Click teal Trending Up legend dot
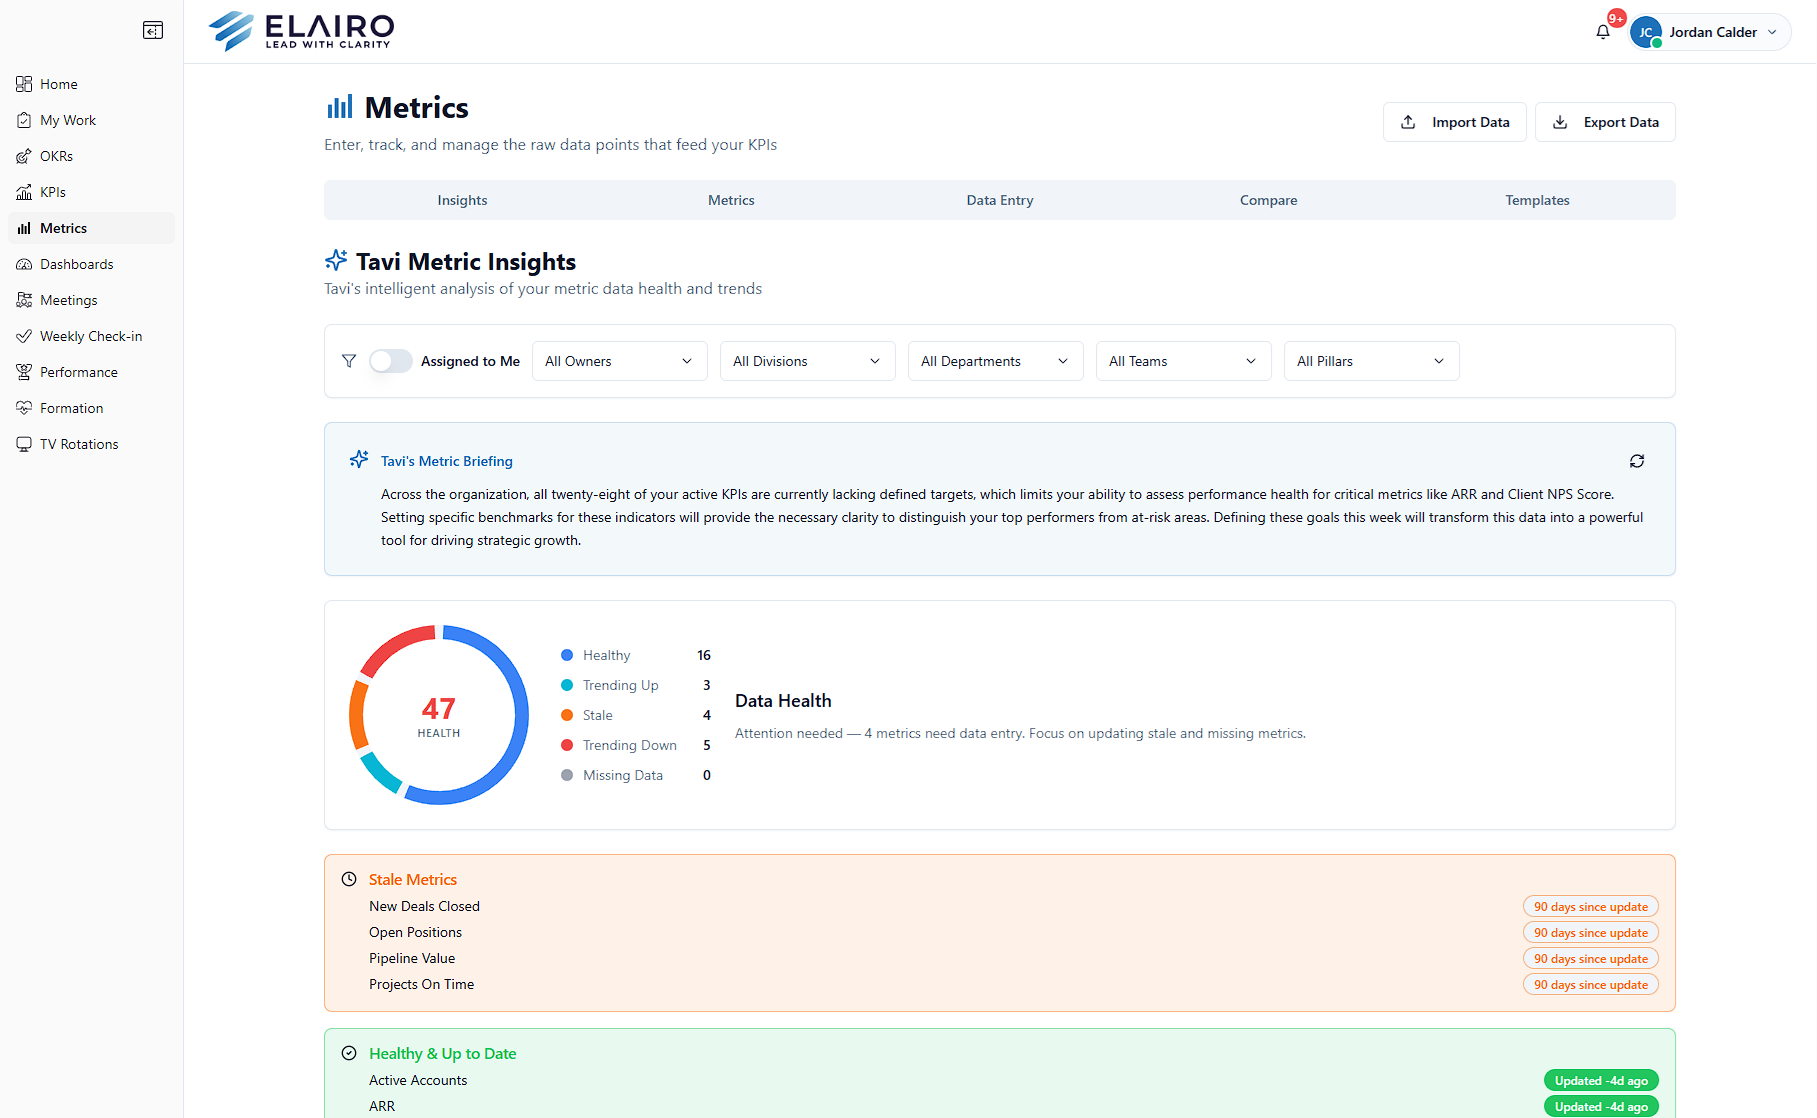 coord(567,685)
